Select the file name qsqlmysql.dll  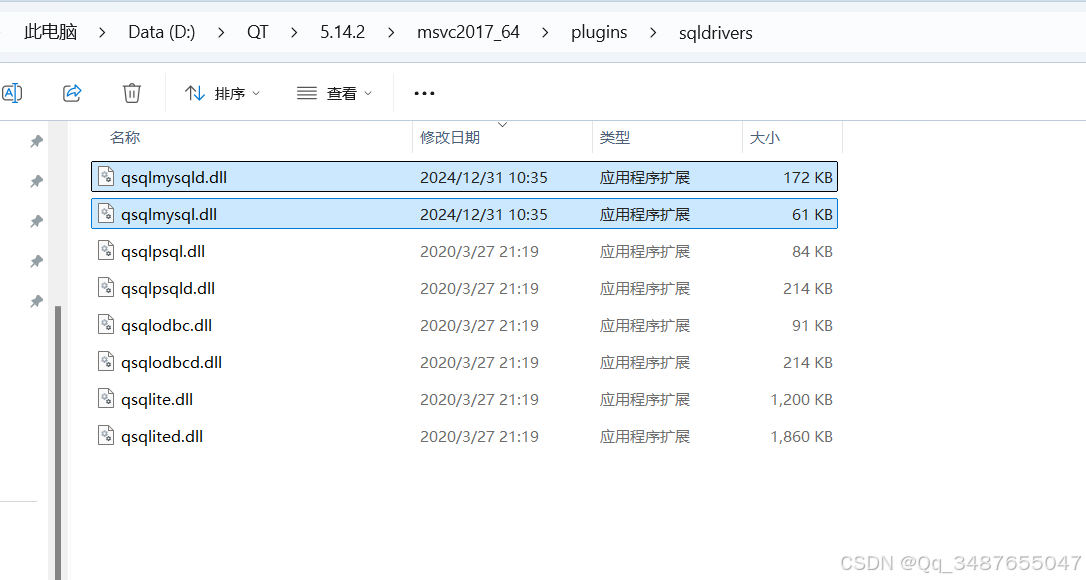tap(169, 214)
